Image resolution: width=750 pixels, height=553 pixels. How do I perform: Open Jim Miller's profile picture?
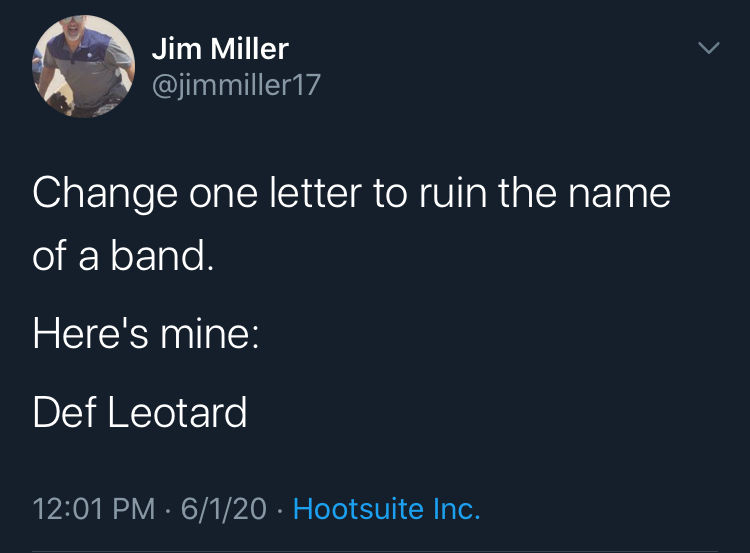coord(84,68)
